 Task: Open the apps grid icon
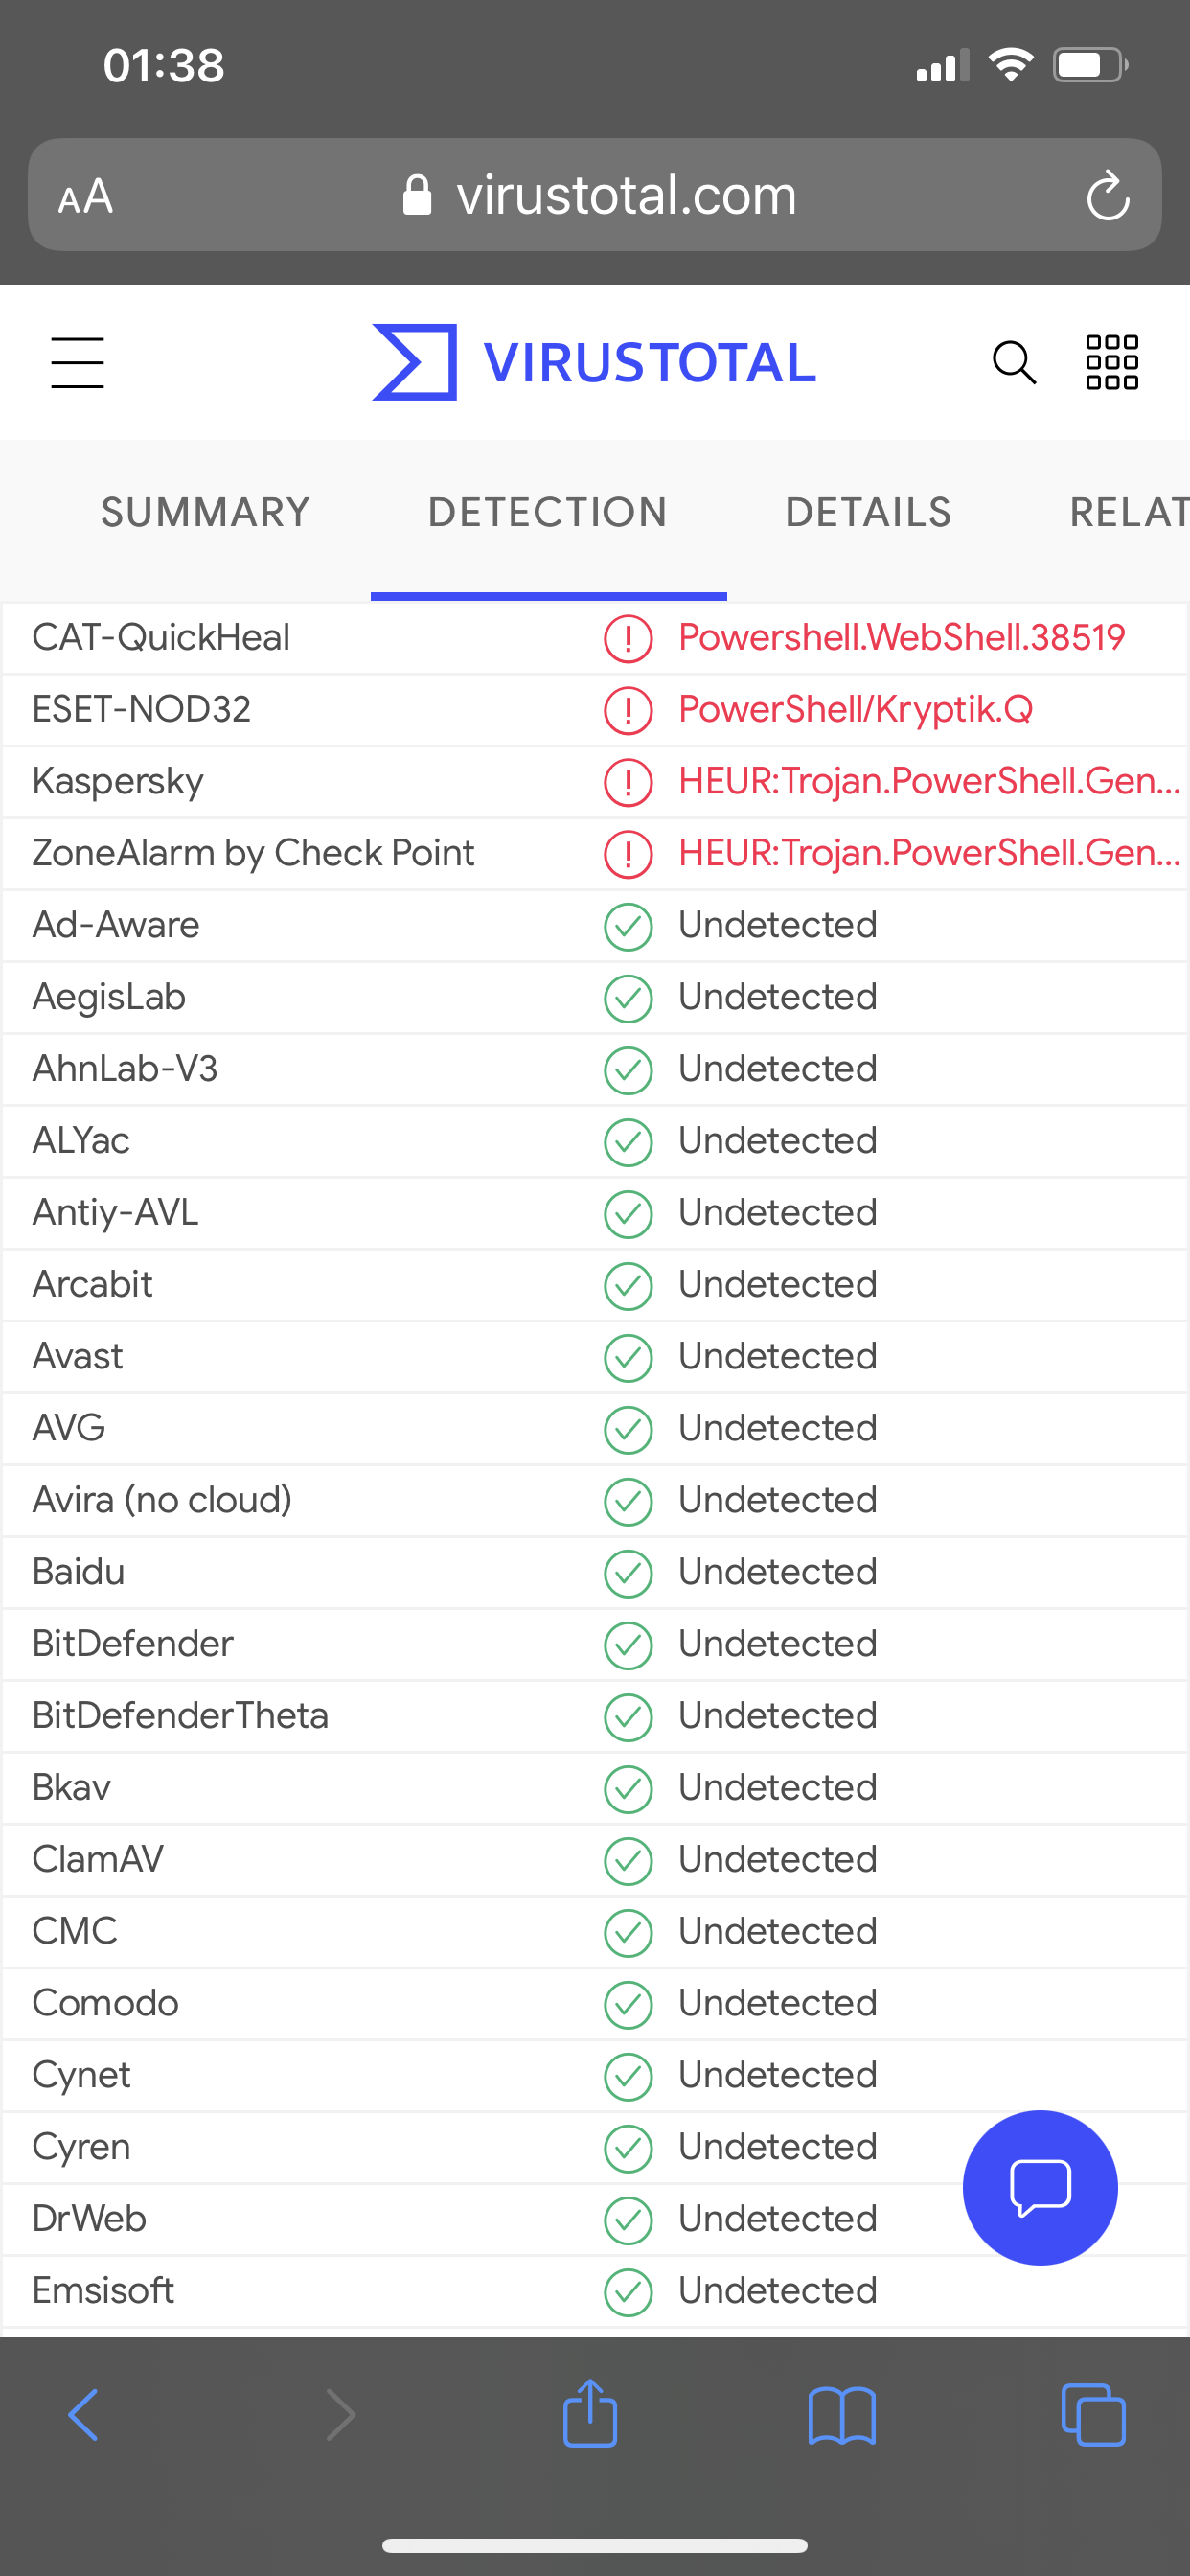pyautogui.click(x=1112, y=362)
